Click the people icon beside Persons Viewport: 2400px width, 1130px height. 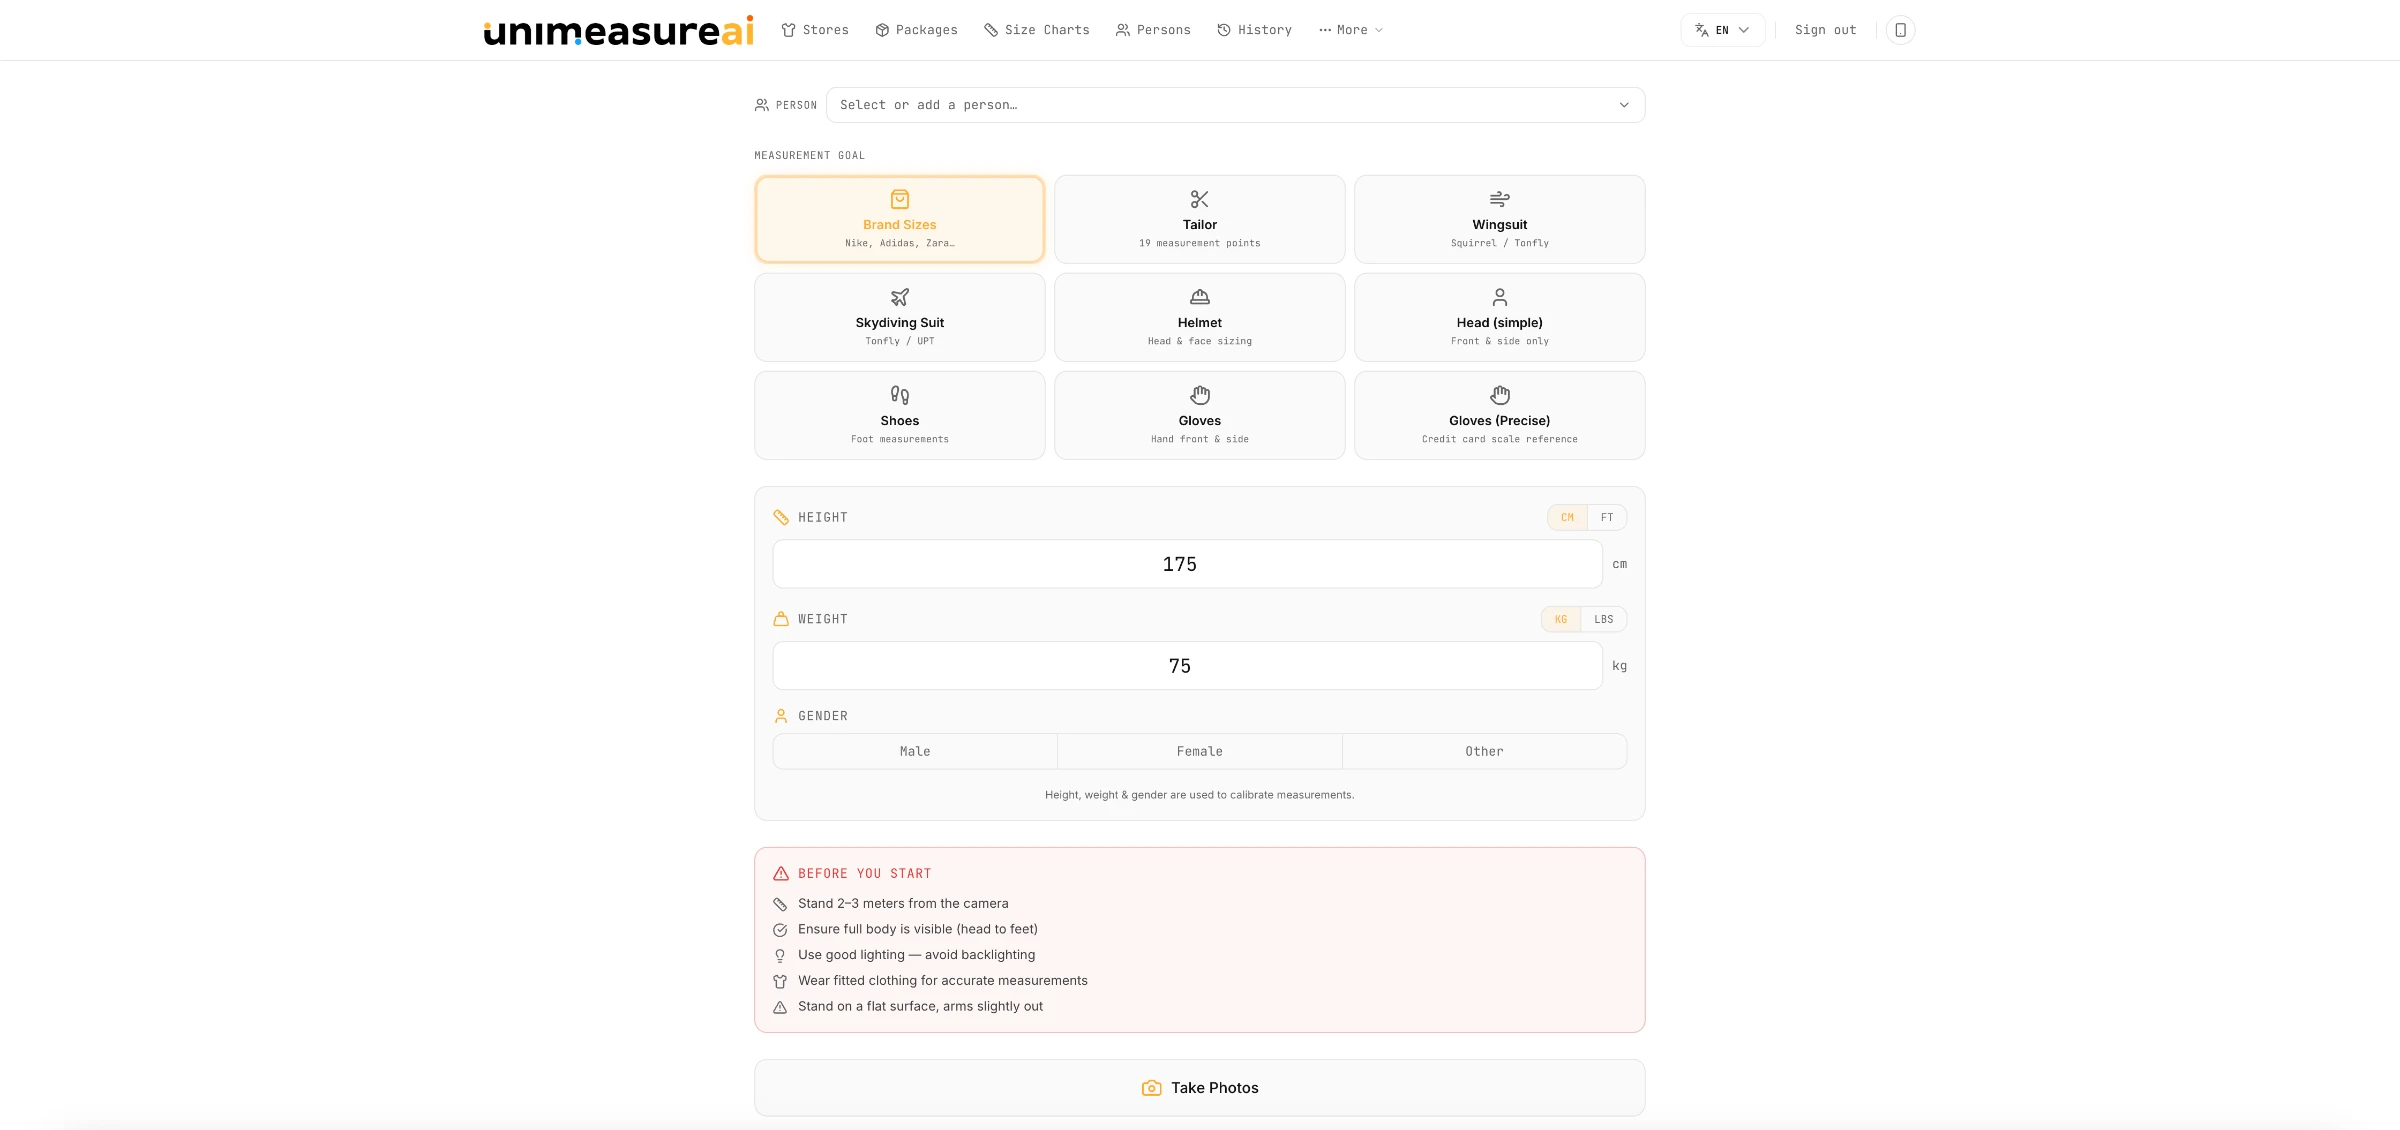tap(1123, 30)
